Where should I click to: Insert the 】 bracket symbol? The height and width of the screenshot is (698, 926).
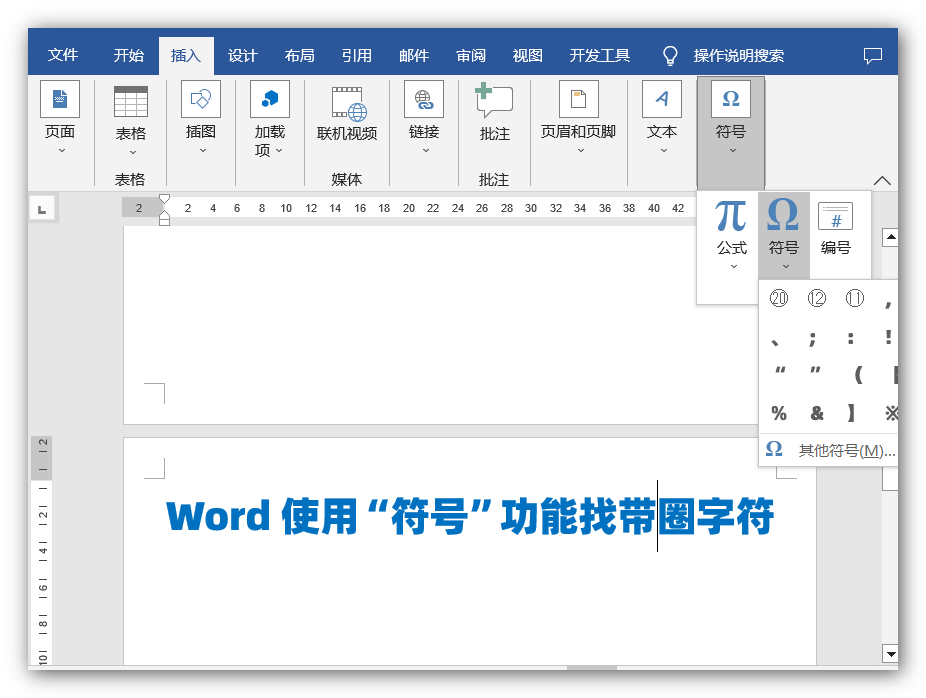851,413
